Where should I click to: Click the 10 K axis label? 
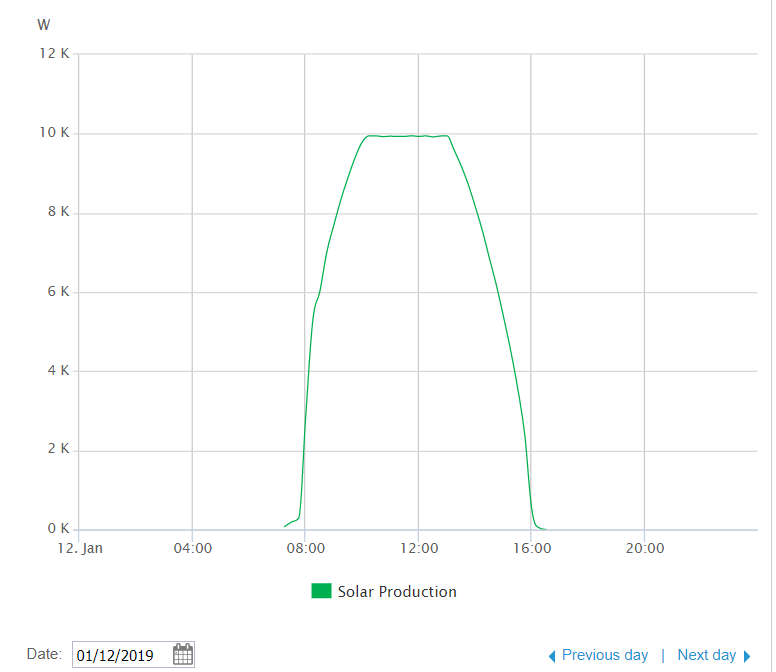tap(54, 133)
